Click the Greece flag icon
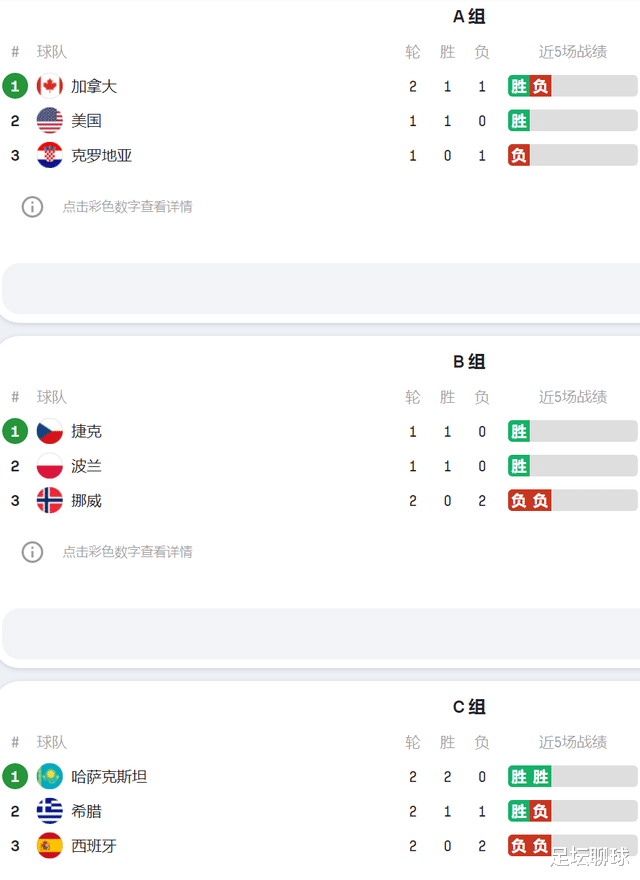 tap(49, 811)
